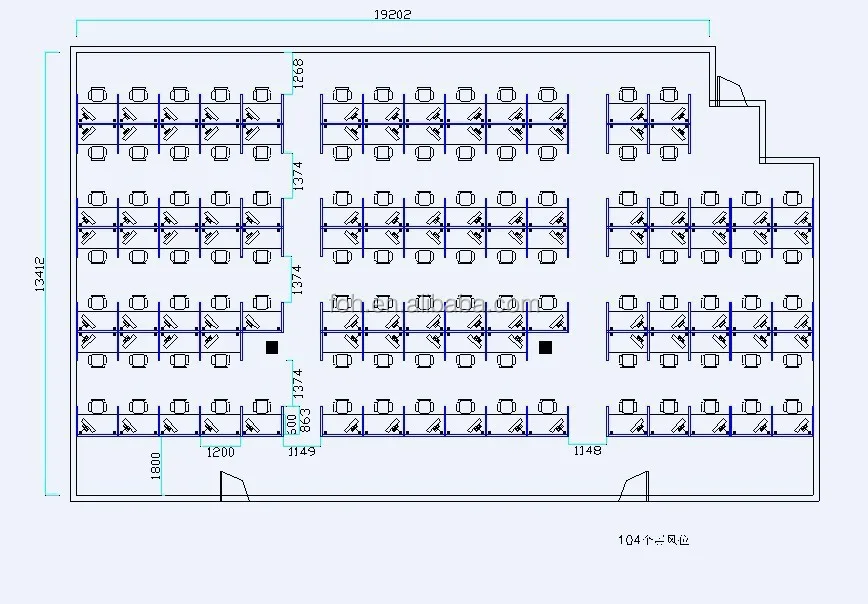Click the overall width dimension 19202
The height and width of the screenshot is (604, 868).
coord(392,14)
